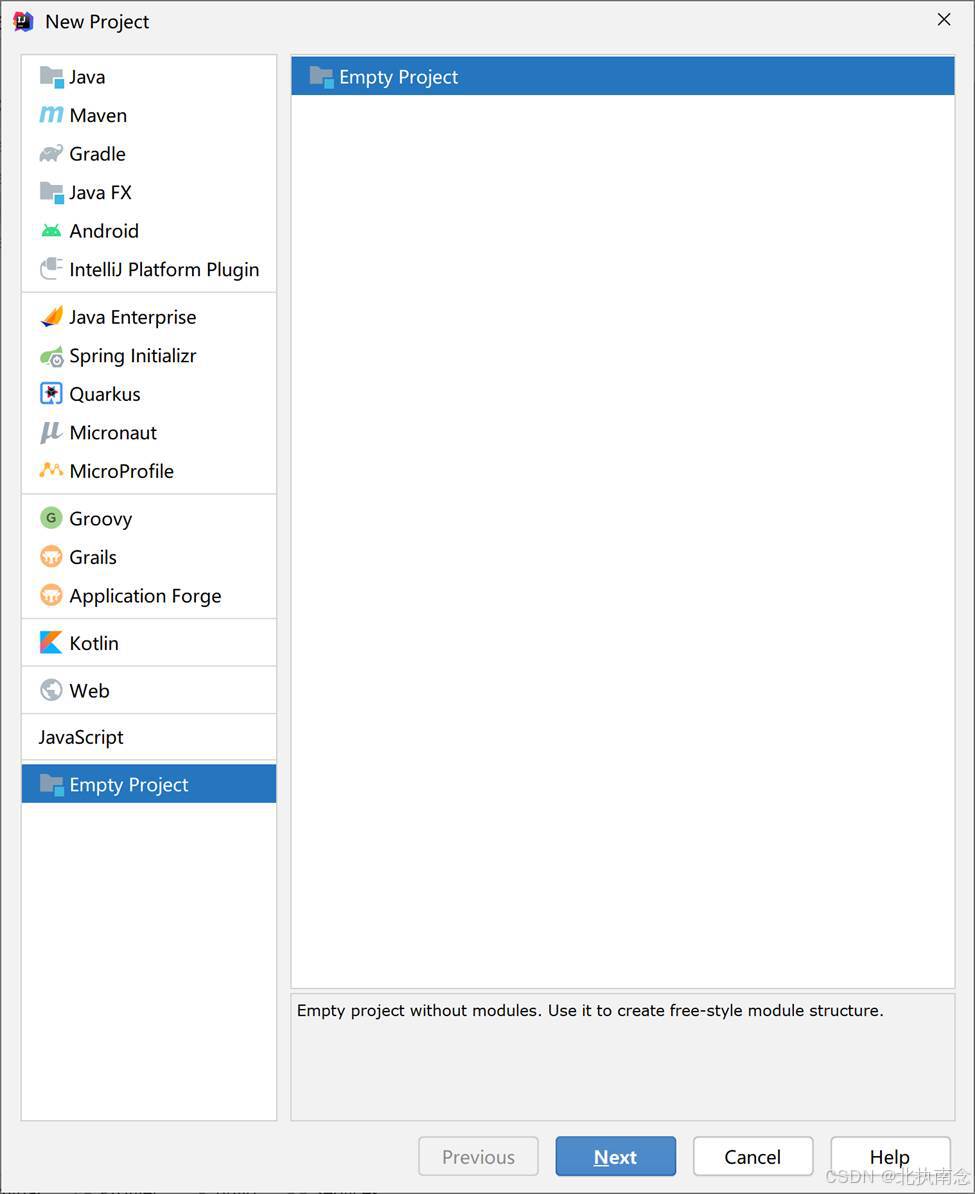Screen dimensions: 975x1194
Task: Click the disabled Previous button
Action: tap(478, 1157)
